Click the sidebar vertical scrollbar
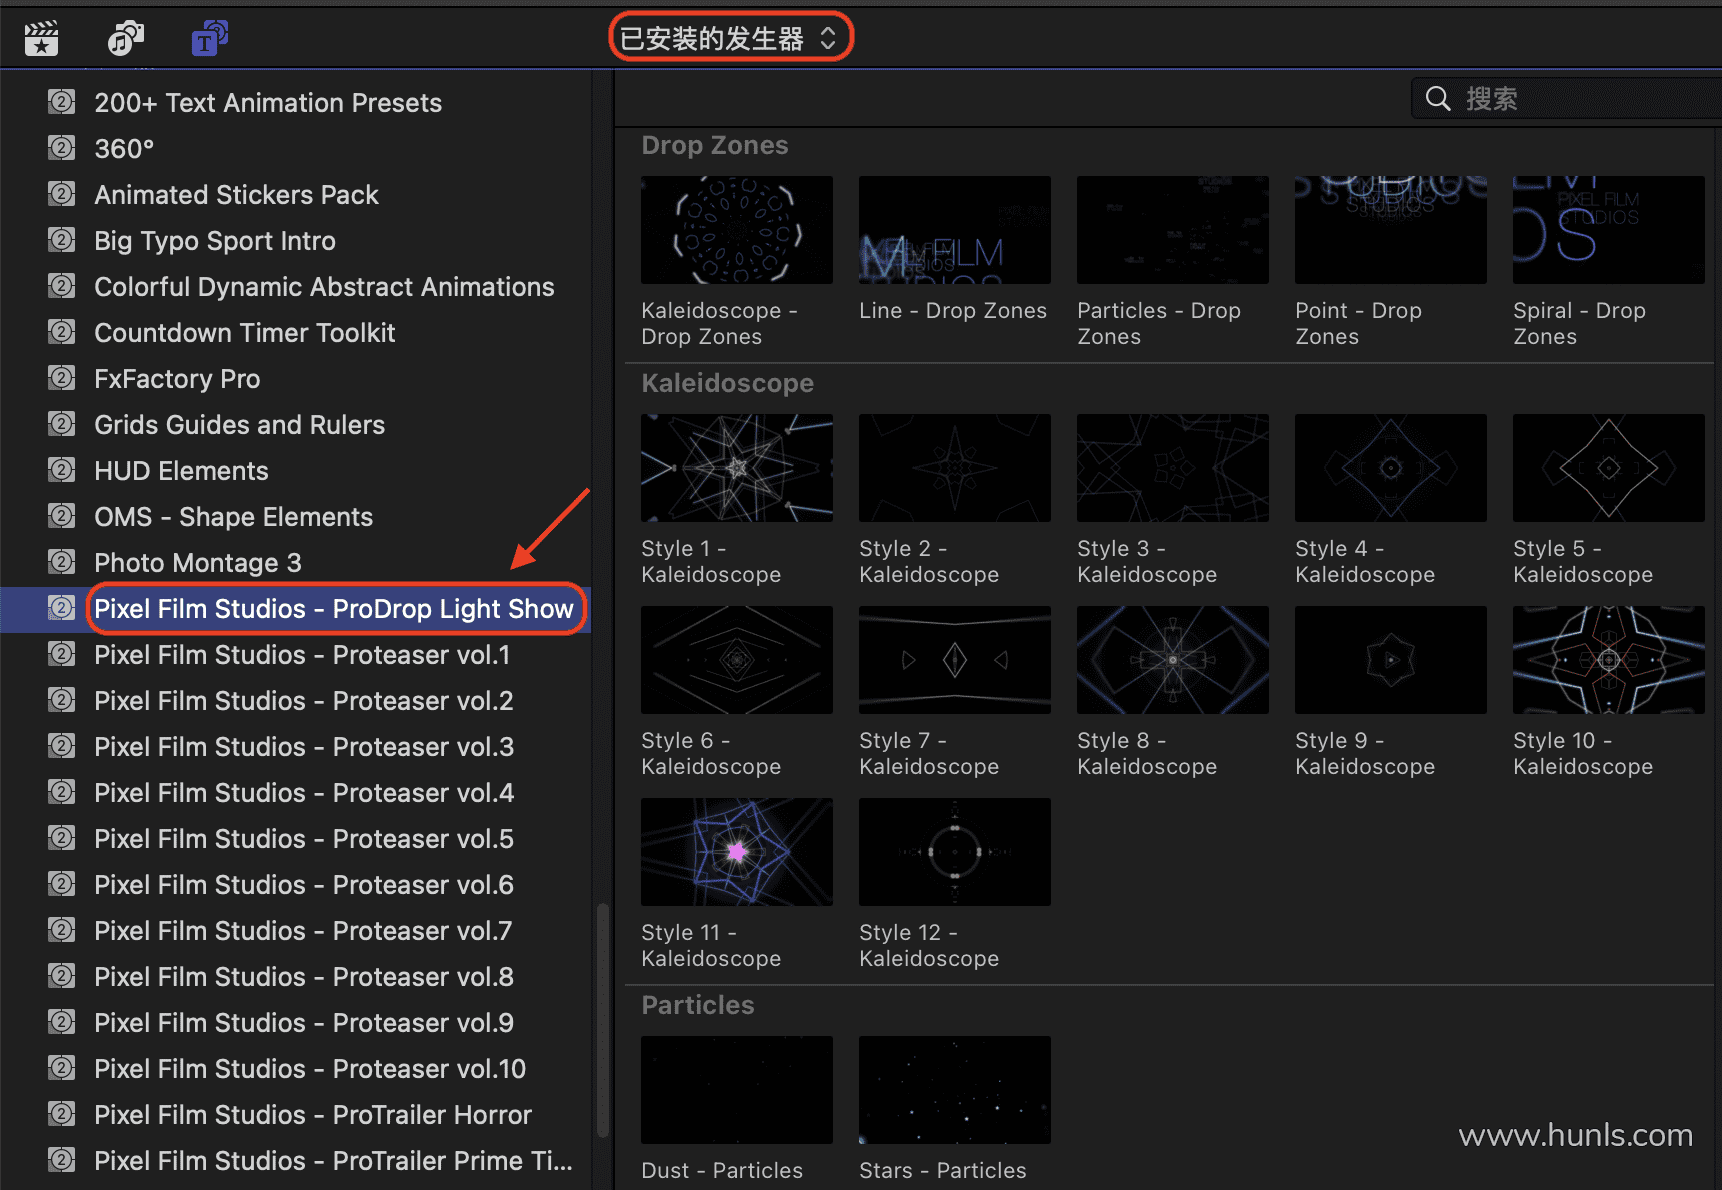Viewport: 1722px width, 1190px height. [x=602, y=1020]
